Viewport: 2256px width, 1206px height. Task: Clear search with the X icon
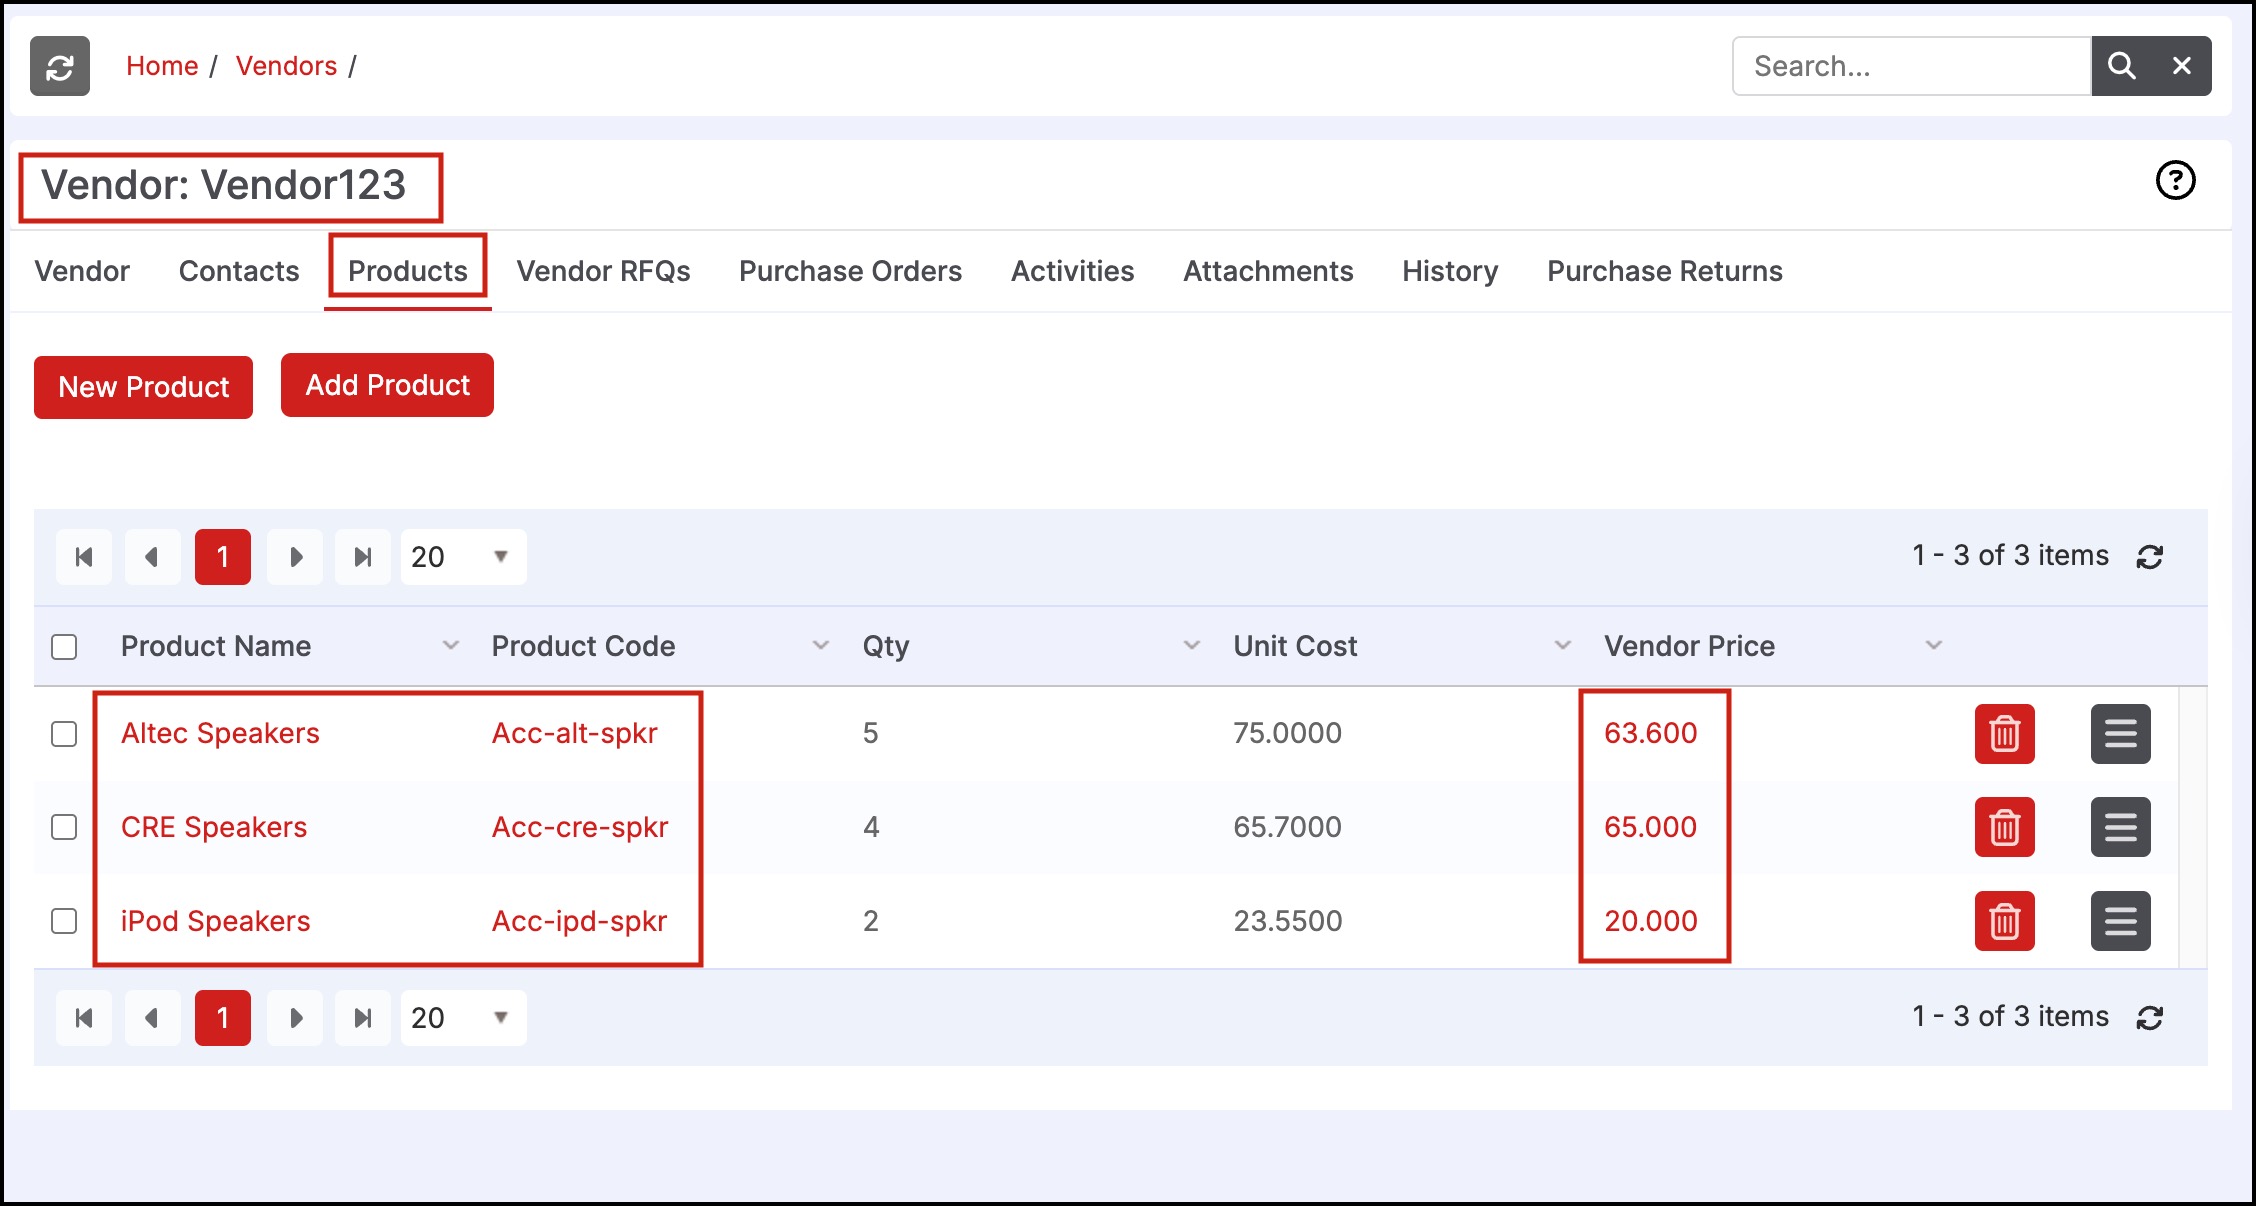tap(2182, 66)
